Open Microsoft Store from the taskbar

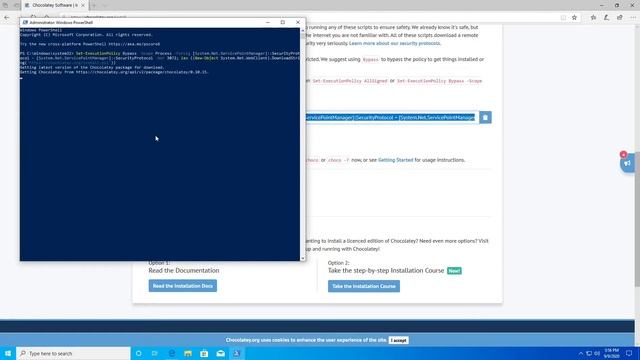pyautogui.click(x=204, y=353)
